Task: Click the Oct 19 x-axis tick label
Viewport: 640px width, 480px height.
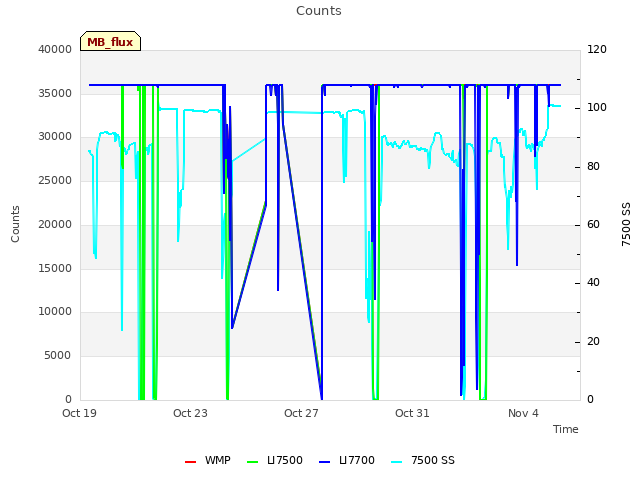Action: point(79,413)
